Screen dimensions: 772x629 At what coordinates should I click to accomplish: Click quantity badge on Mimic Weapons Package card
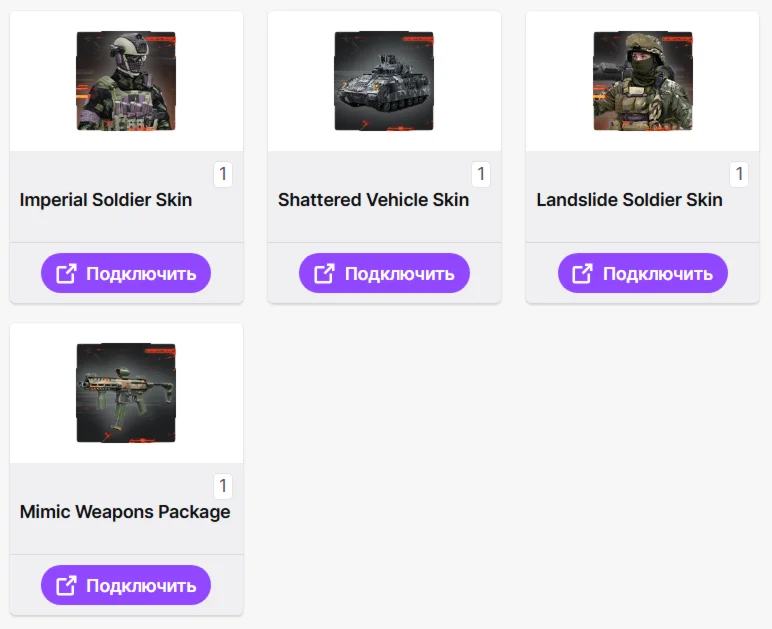pyautogui.click(x=223, y=486)
